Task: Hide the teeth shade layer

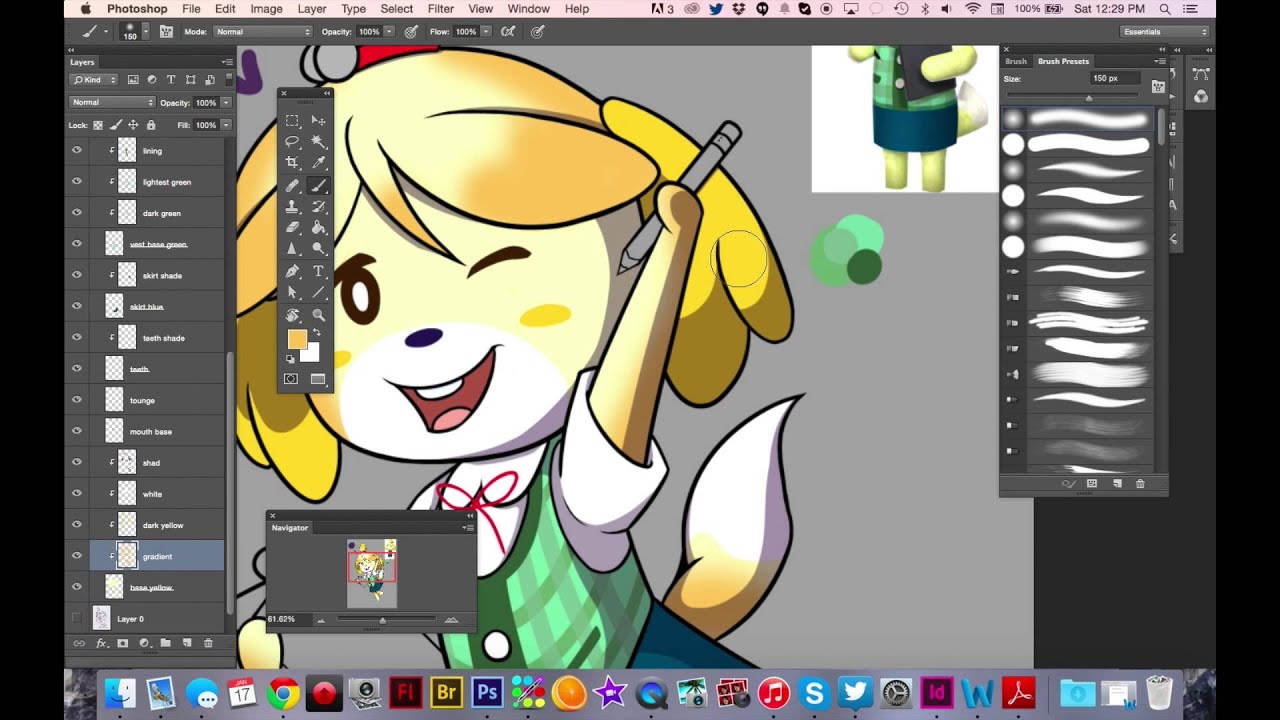Action: pyautogui.click(x=76, y=338)
